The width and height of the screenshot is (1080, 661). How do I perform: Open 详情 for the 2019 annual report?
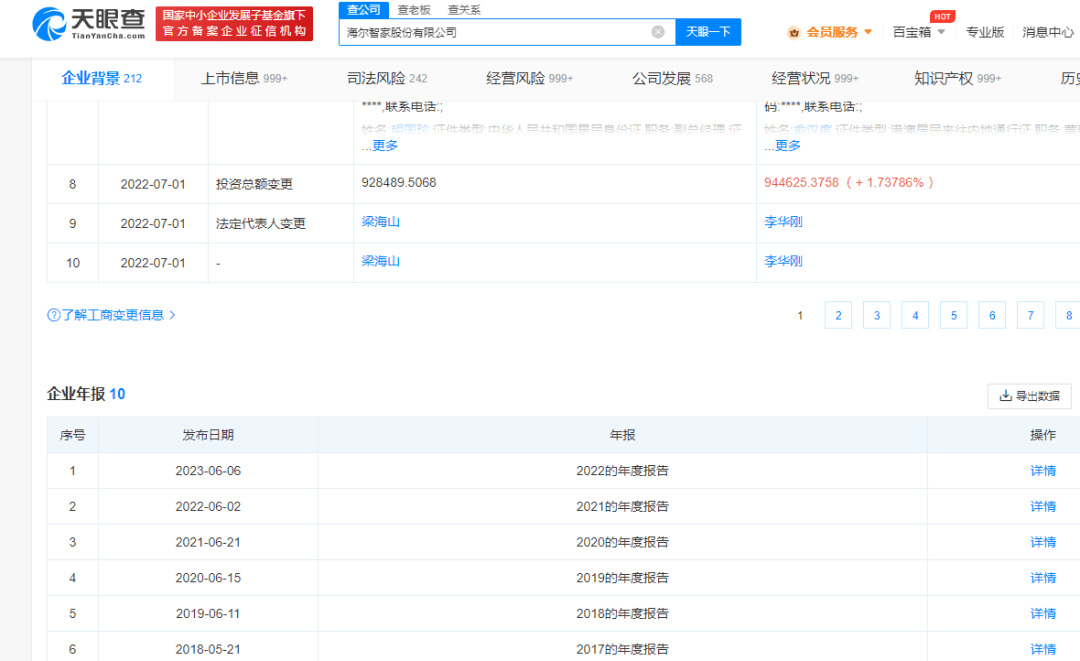tap(1043, 578)
